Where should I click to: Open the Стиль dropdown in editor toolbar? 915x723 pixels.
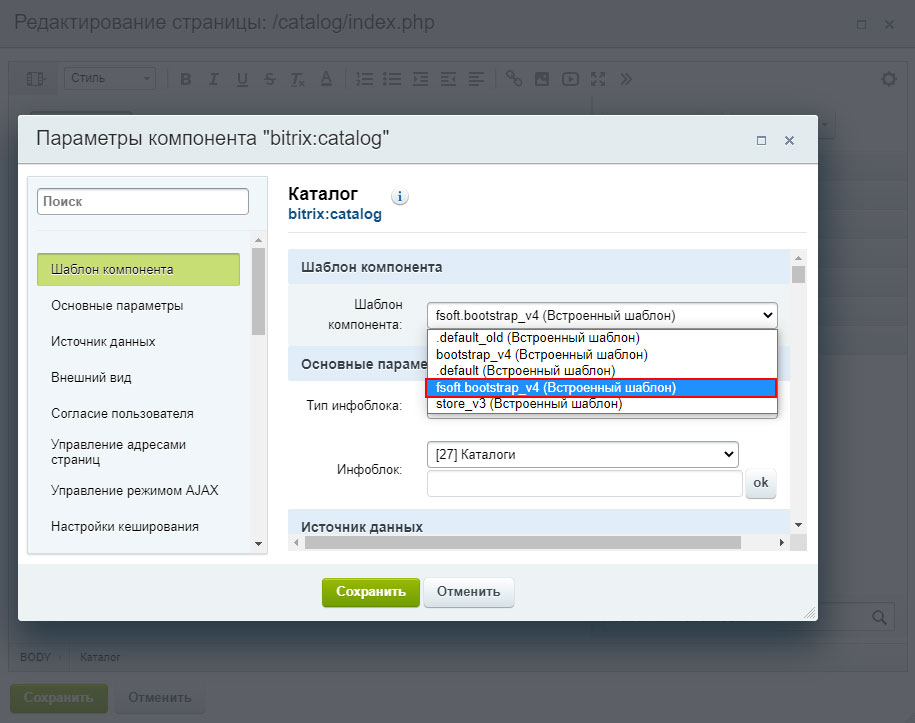point(110,79)
